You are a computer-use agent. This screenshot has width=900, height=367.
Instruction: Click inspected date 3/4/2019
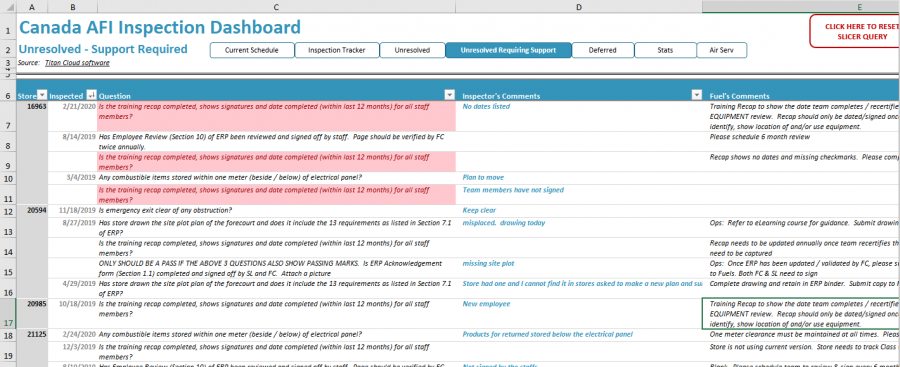pyautogui.click(x=82, y=177)
